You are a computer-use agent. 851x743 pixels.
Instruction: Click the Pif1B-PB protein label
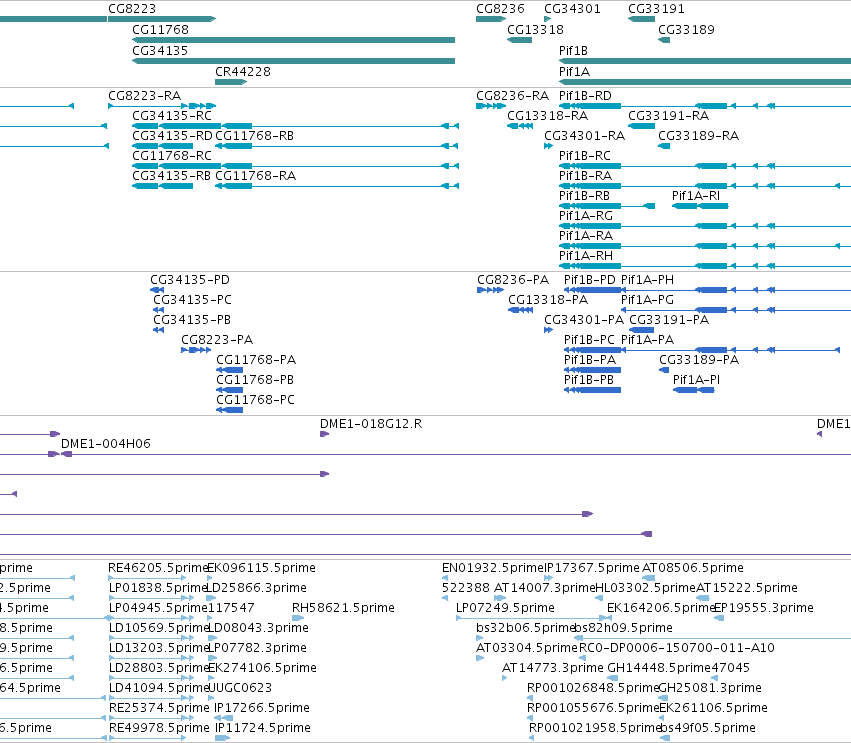589,380
